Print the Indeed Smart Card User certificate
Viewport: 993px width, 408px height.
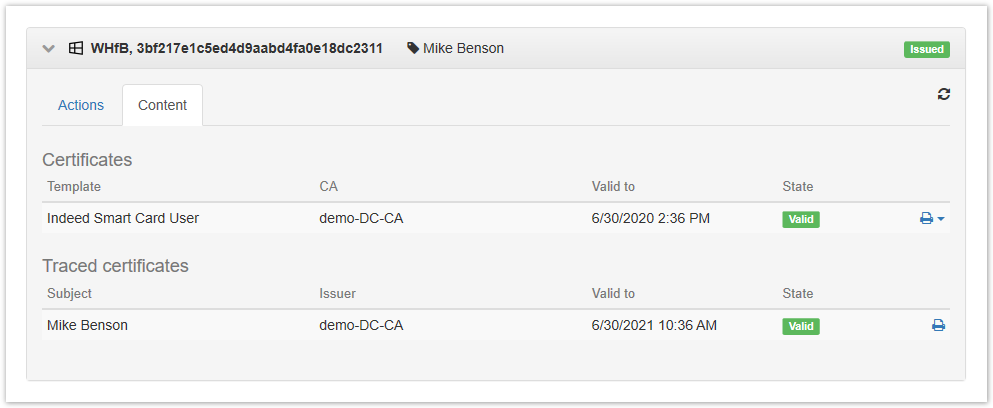point(927,219)
